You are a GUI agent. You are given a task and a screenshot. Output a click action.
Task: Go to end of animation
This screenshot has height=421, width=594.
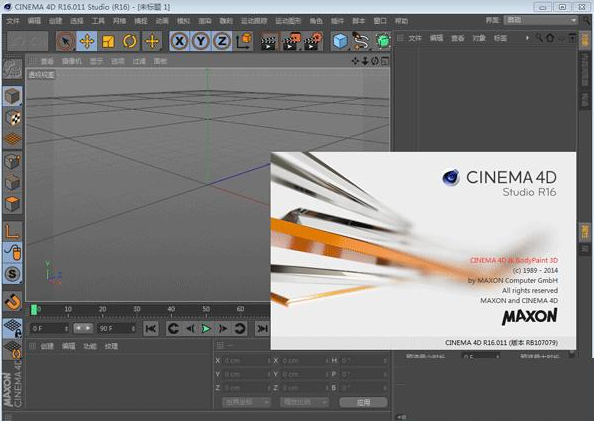pos(261,329)
